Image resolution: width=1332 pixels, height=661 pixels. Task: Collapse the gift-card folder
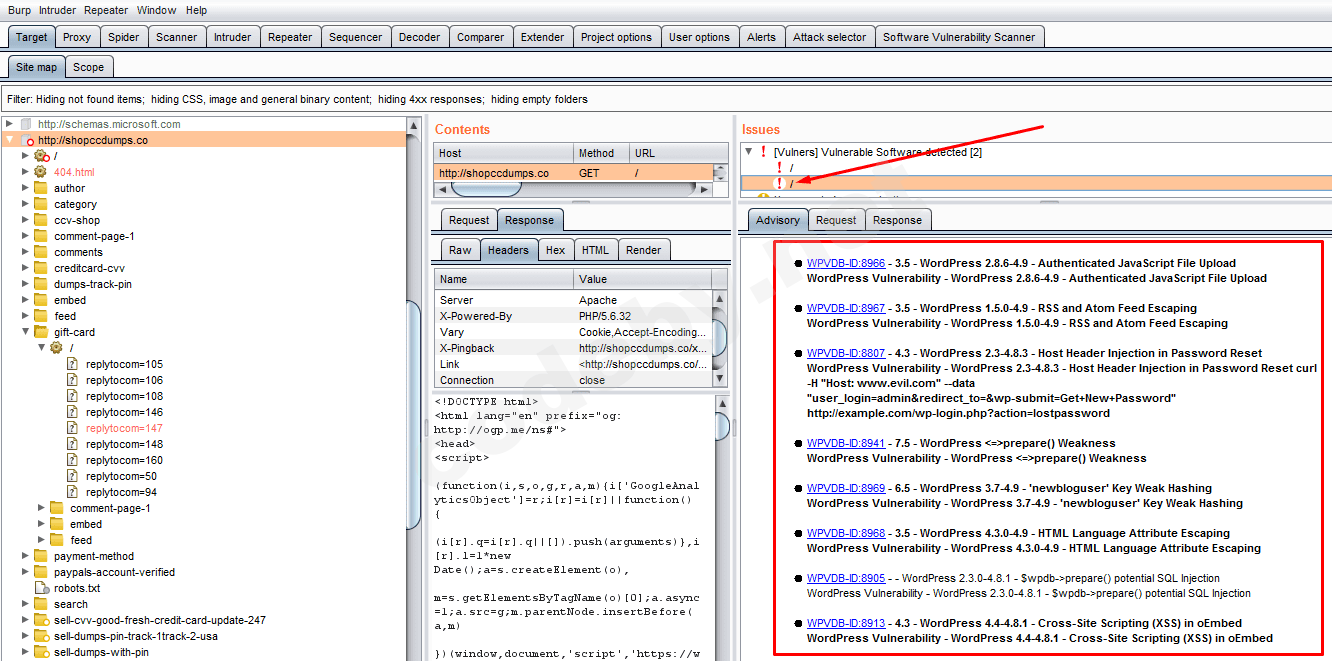tap(25, 332)
